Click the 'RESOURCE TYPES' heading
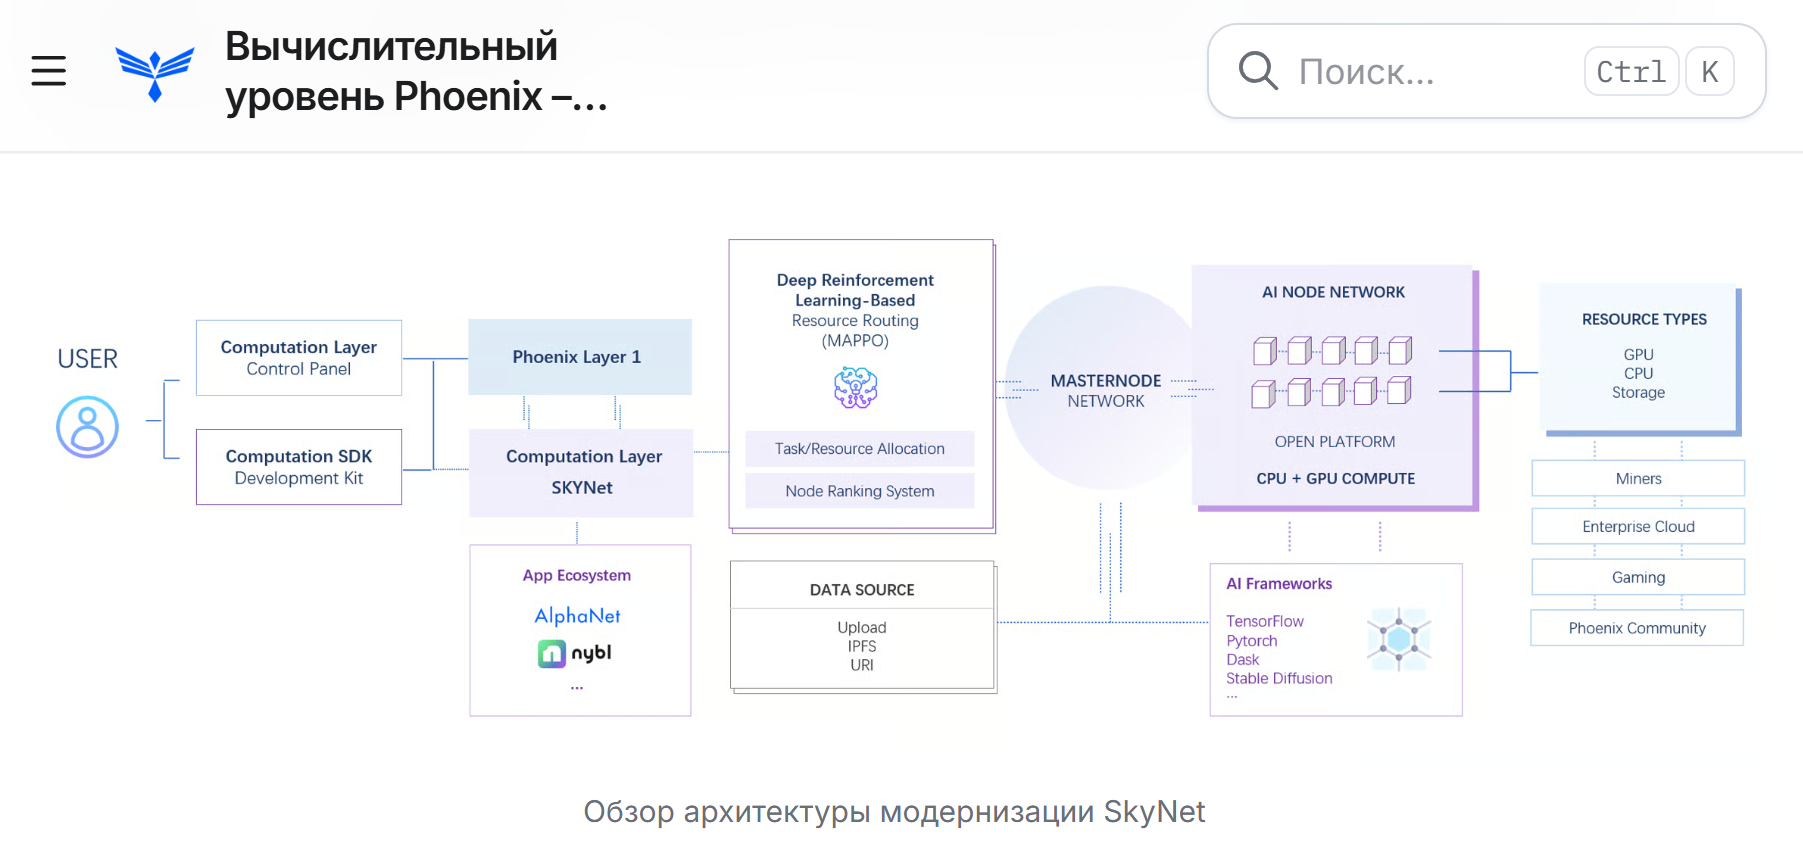Screen dimensions: 1803x859 pos(1644,319)
